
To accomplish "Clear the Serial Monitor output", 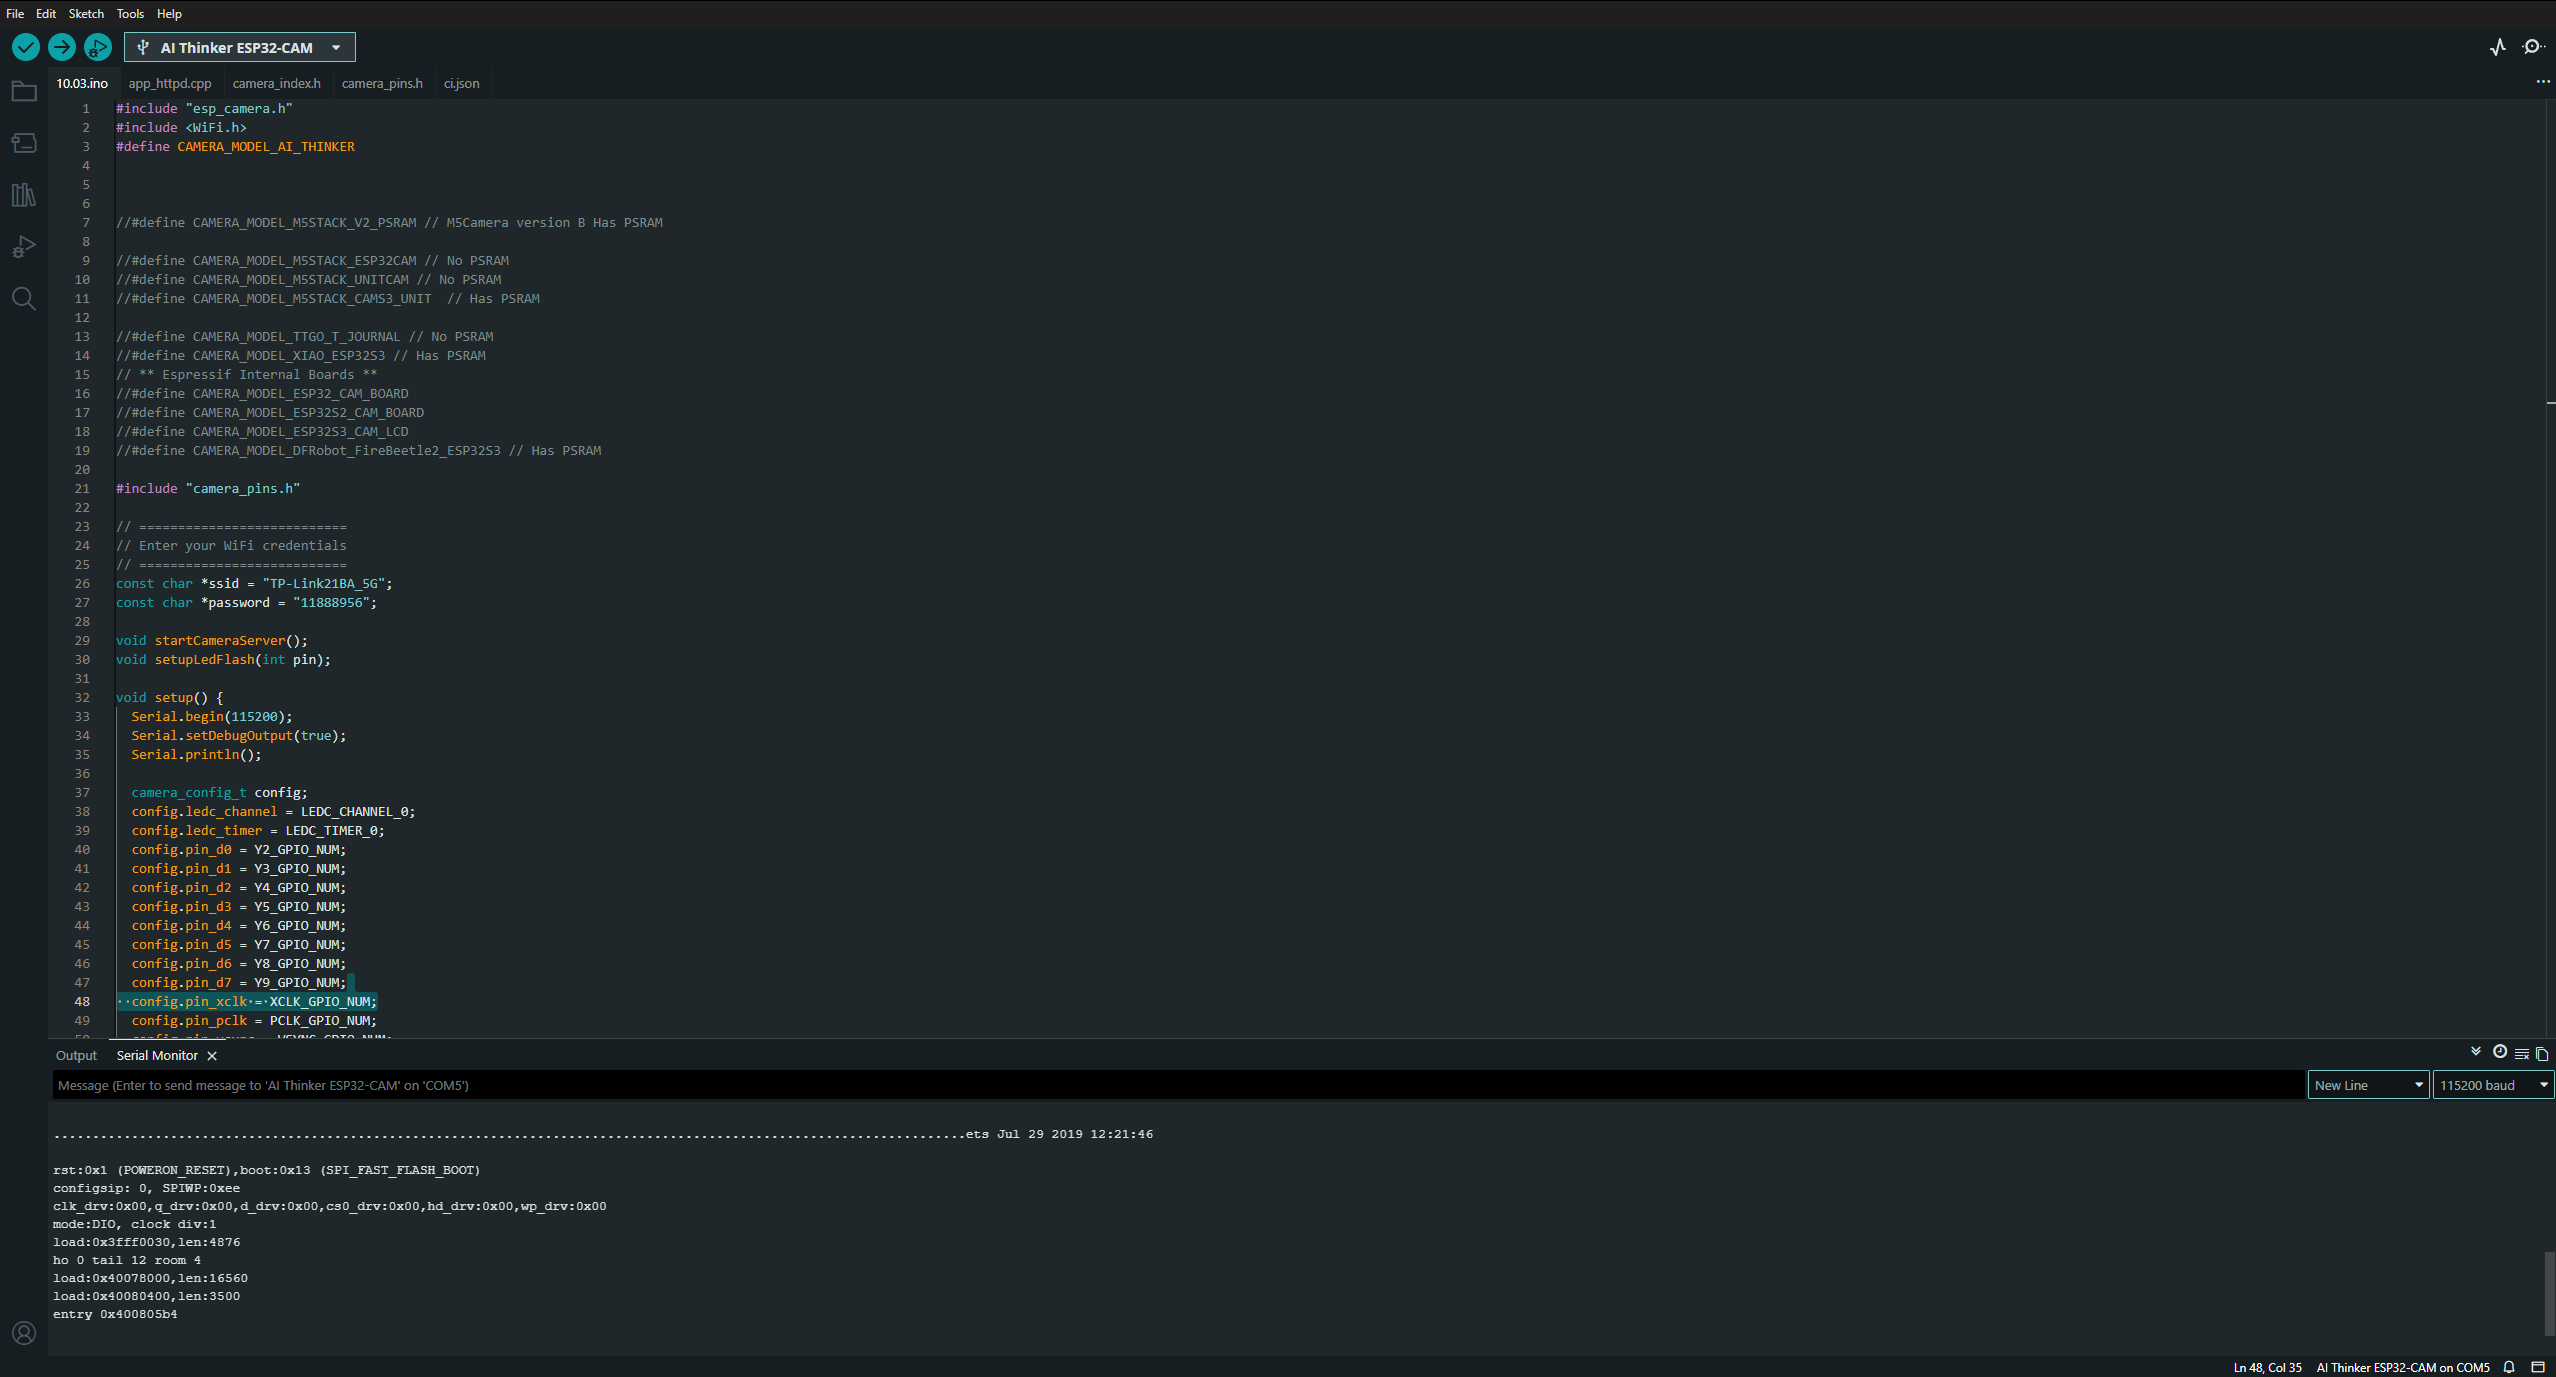I will [2521, 1054].
